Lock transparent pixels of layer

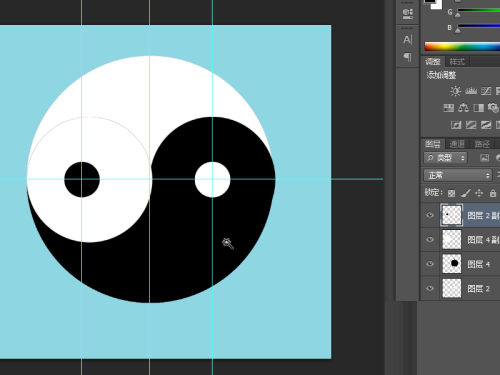(451, 193)
